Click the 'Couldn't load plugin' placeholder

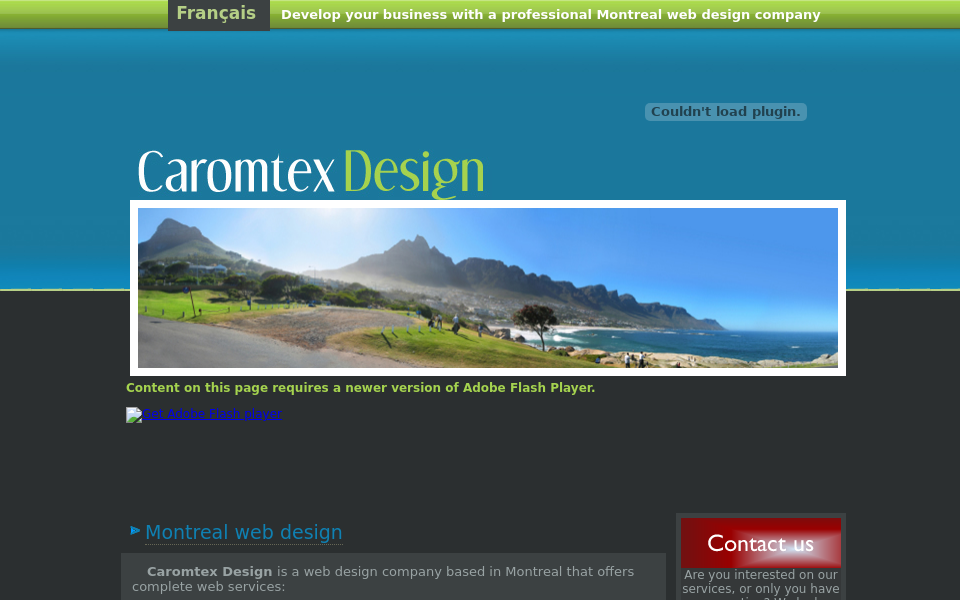pos(726,111)
